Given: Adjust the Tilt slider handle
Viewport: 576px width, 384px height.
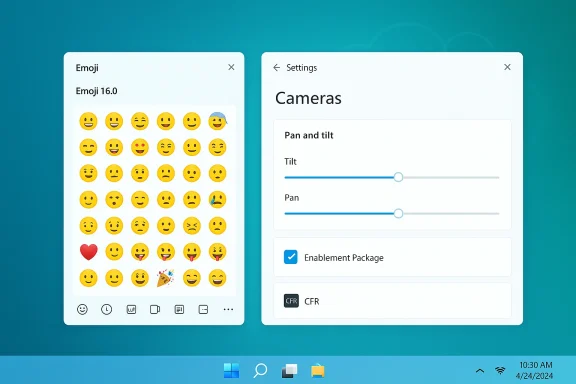Looking at the screenshot, I should pyautogui.click(x=398, y=177).
